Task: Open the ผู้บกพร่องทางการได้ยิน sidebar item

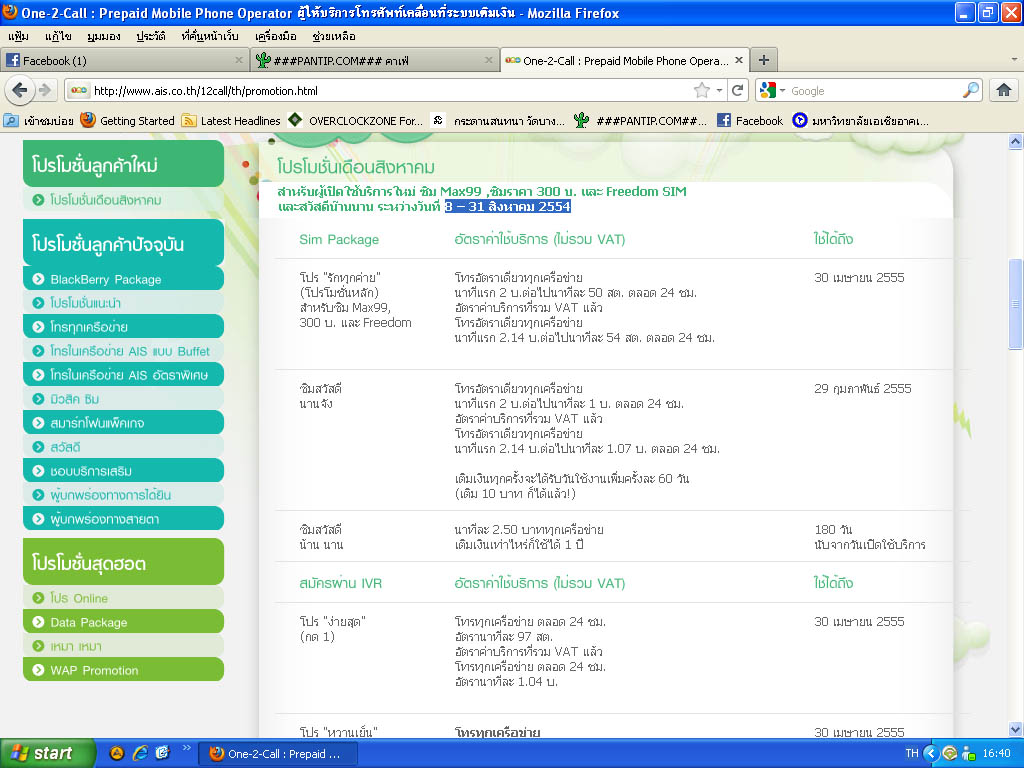Action: tap(123, 495)
